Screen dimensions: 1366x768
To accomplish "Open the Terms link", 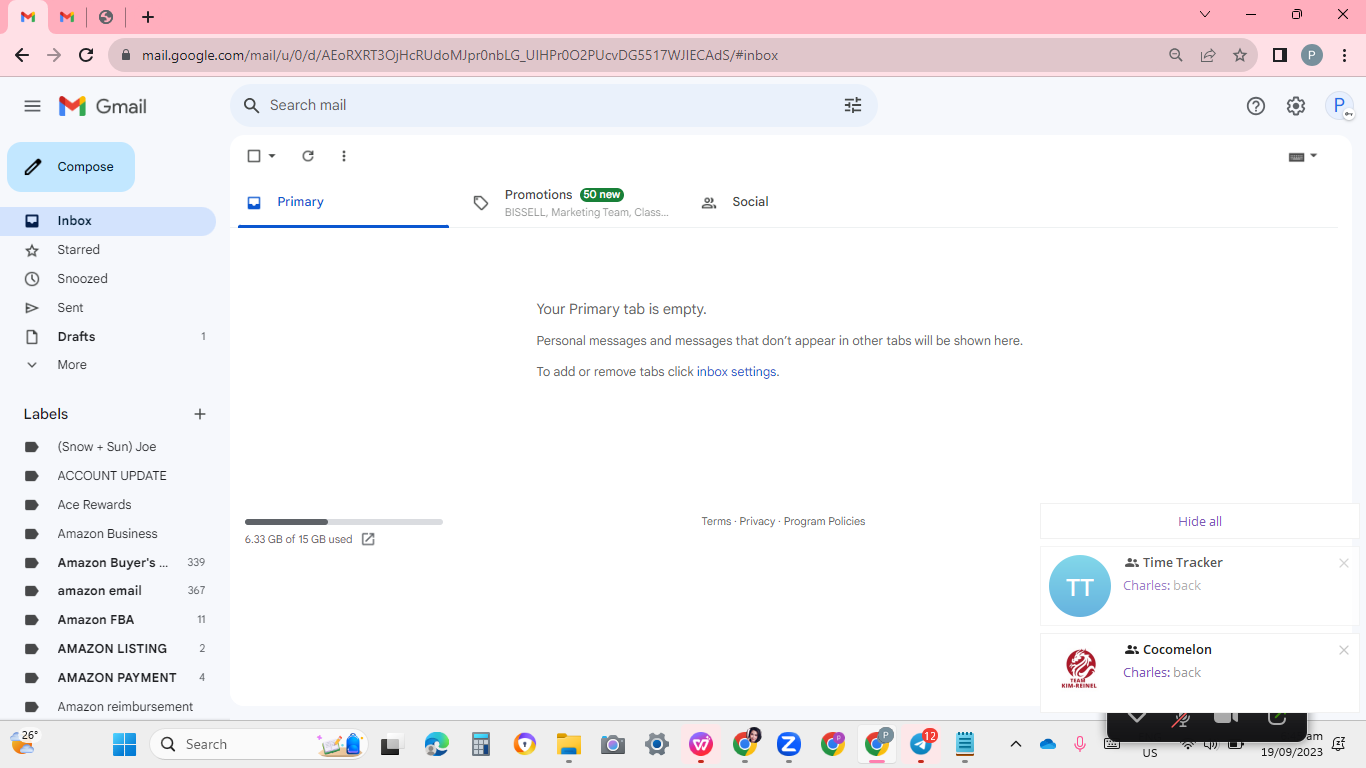I will [716, 522].
